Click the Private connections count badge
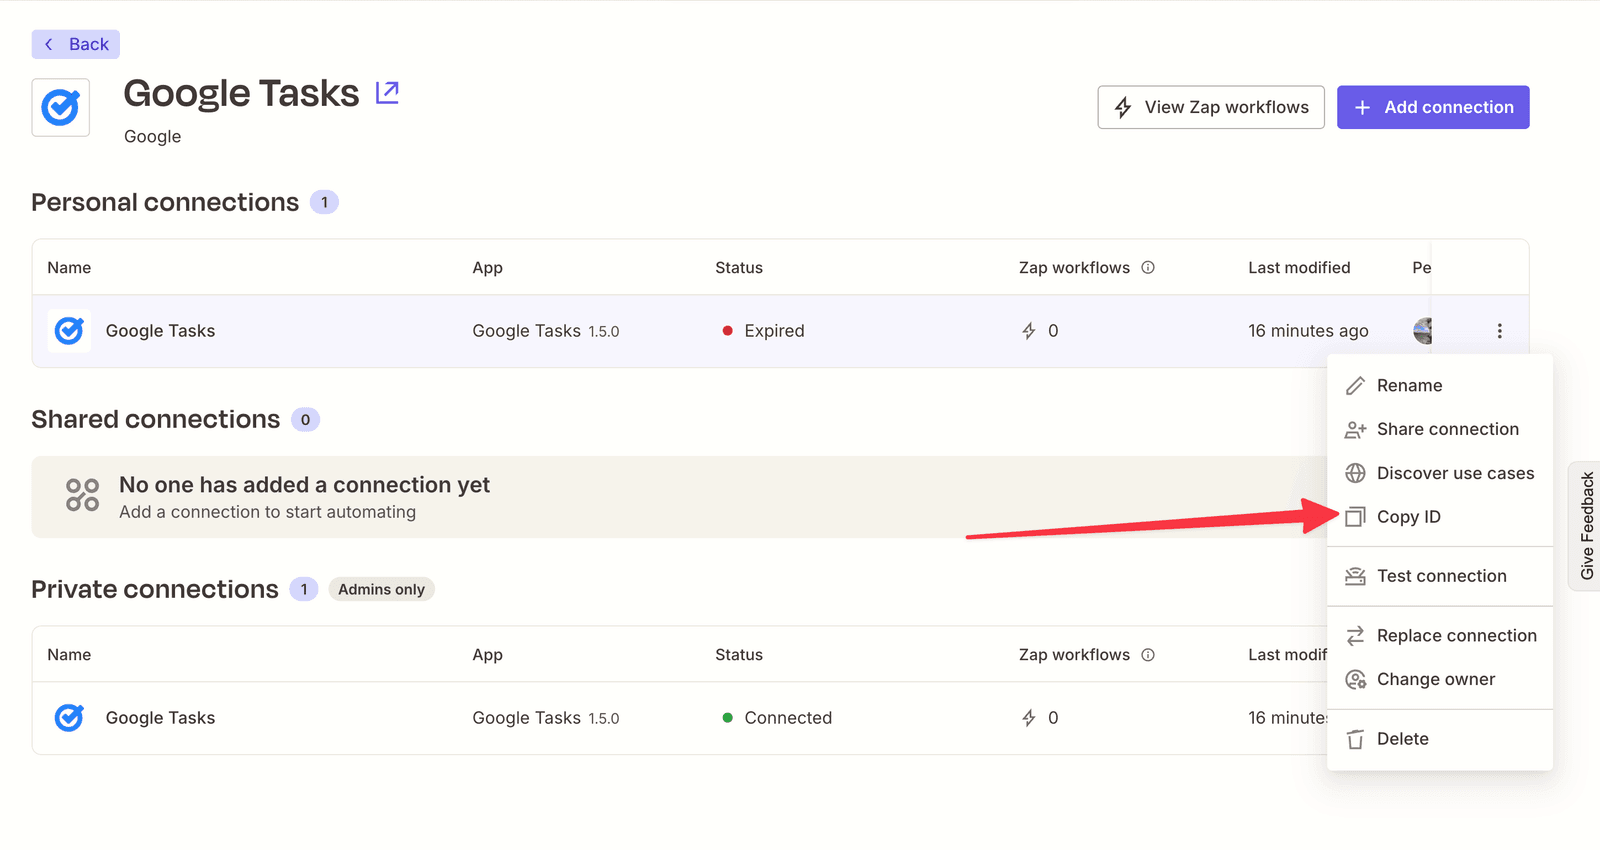 tap(304, 589)
